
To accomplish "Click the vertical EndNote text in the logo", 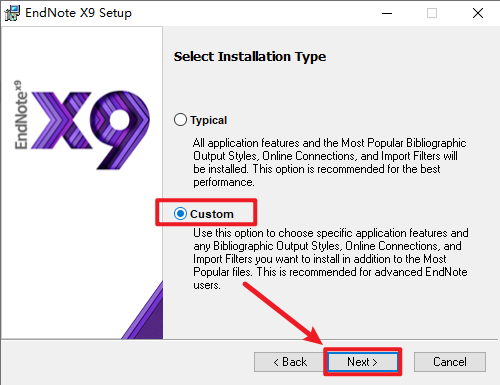I will point(21,115).
